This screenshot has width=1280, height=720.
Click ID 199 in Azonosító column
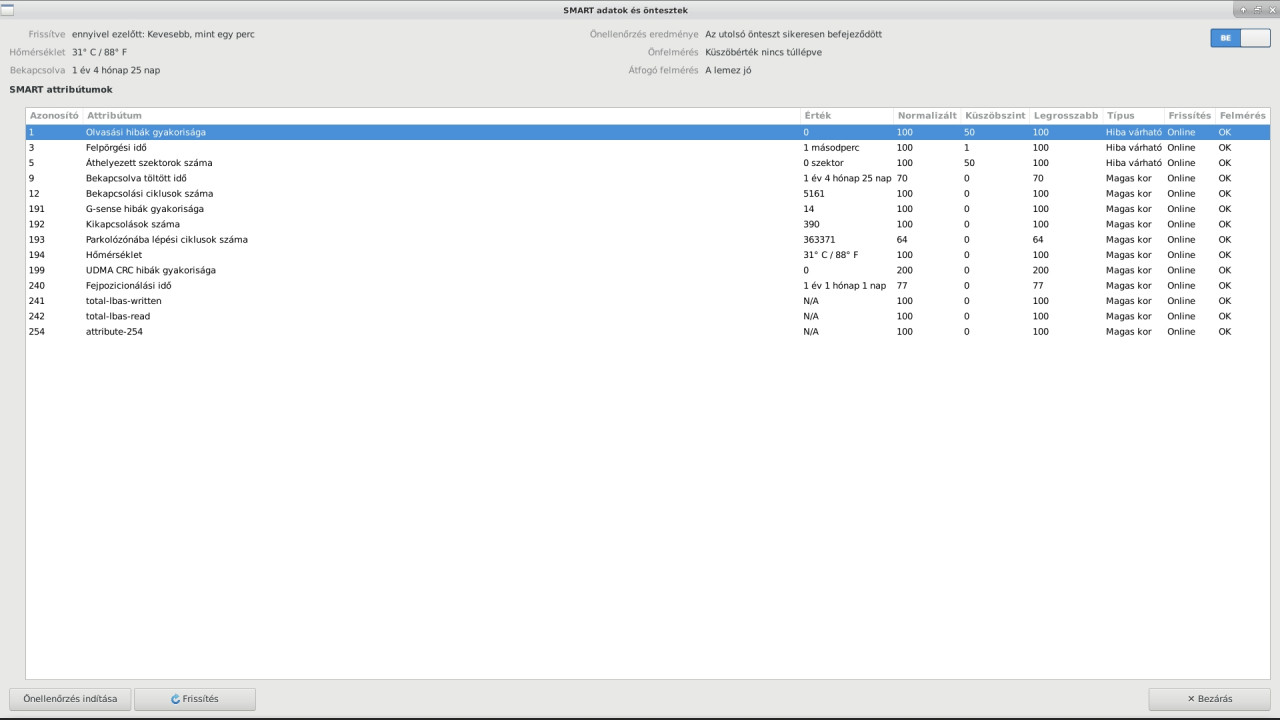click(x=37, y=271)
